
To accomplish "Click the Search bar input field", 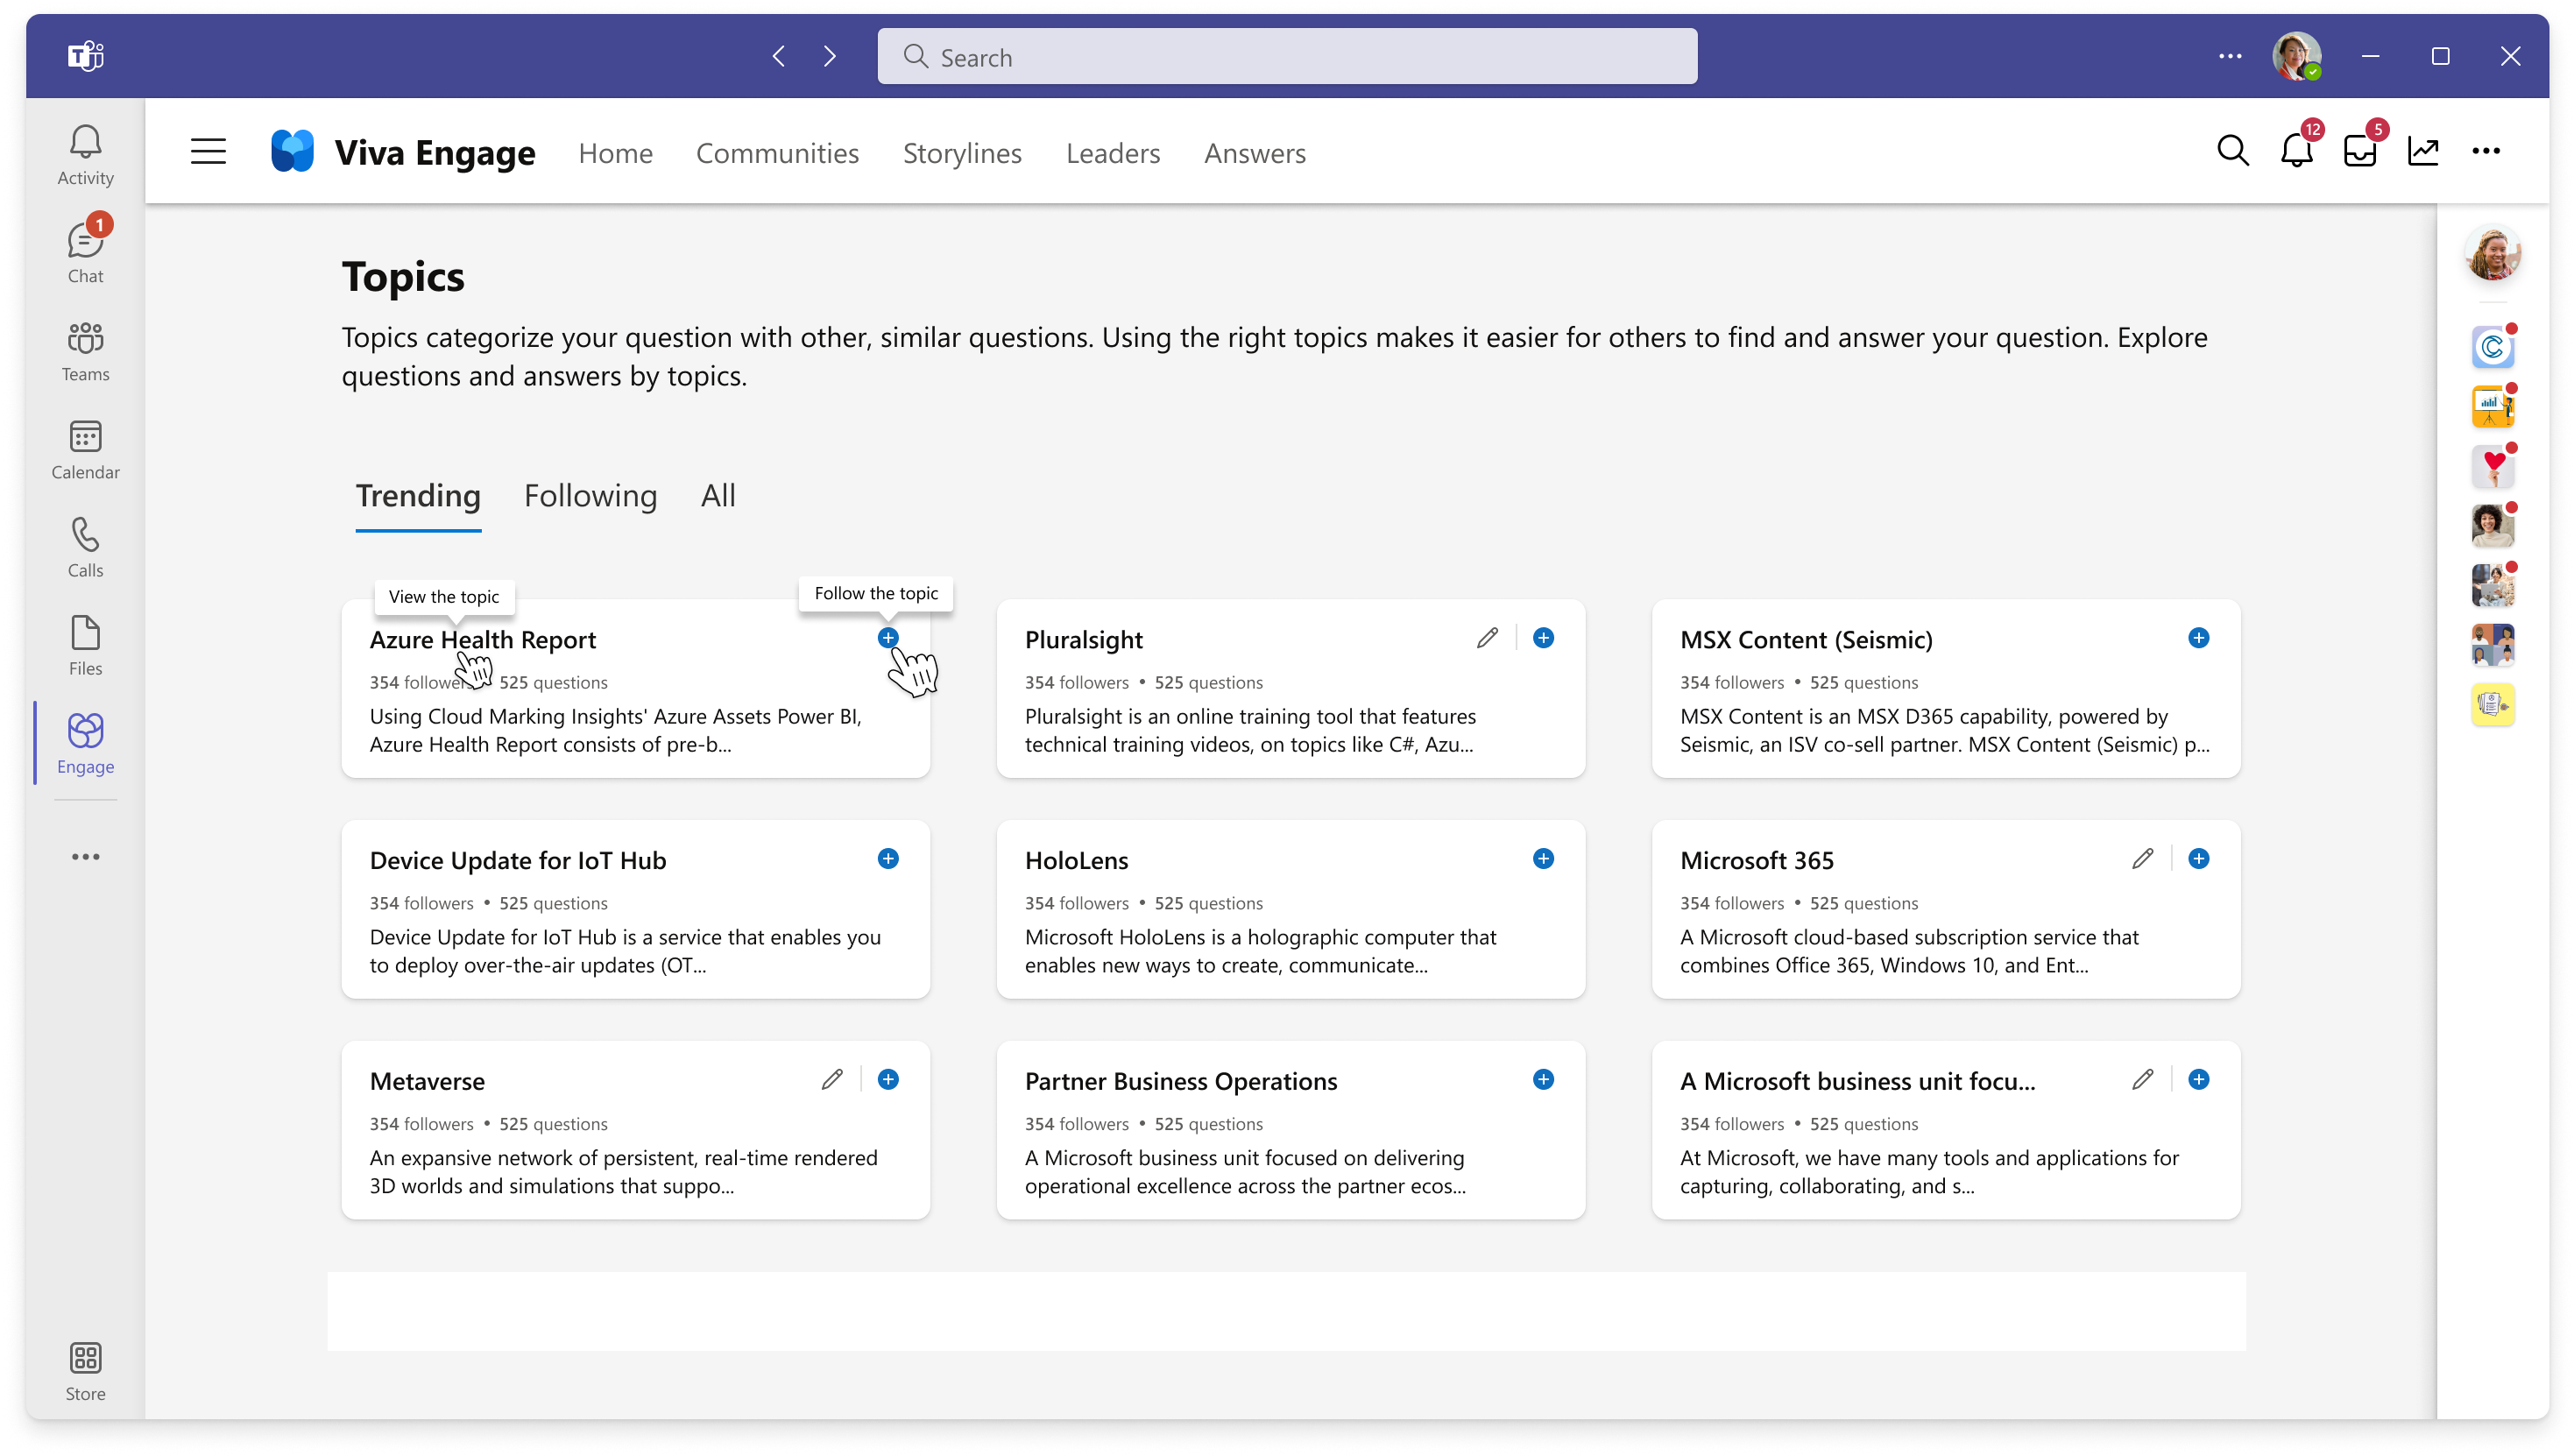I will [x=1287, y=57].
